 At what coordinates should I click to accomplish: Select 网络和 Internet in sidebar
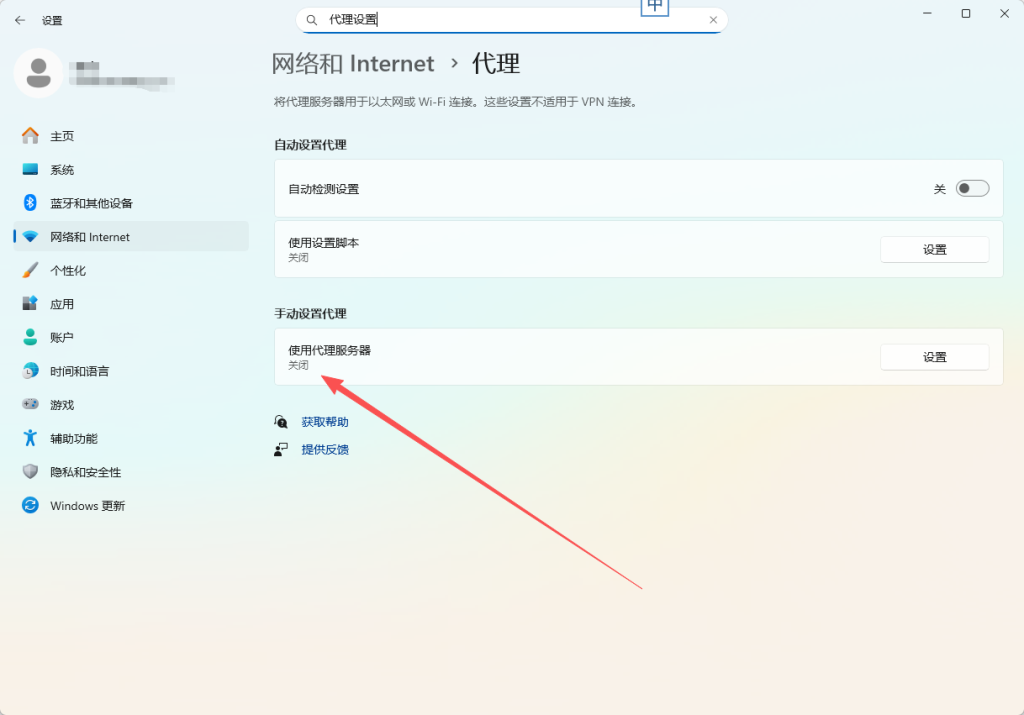click(x=131, y=237)
